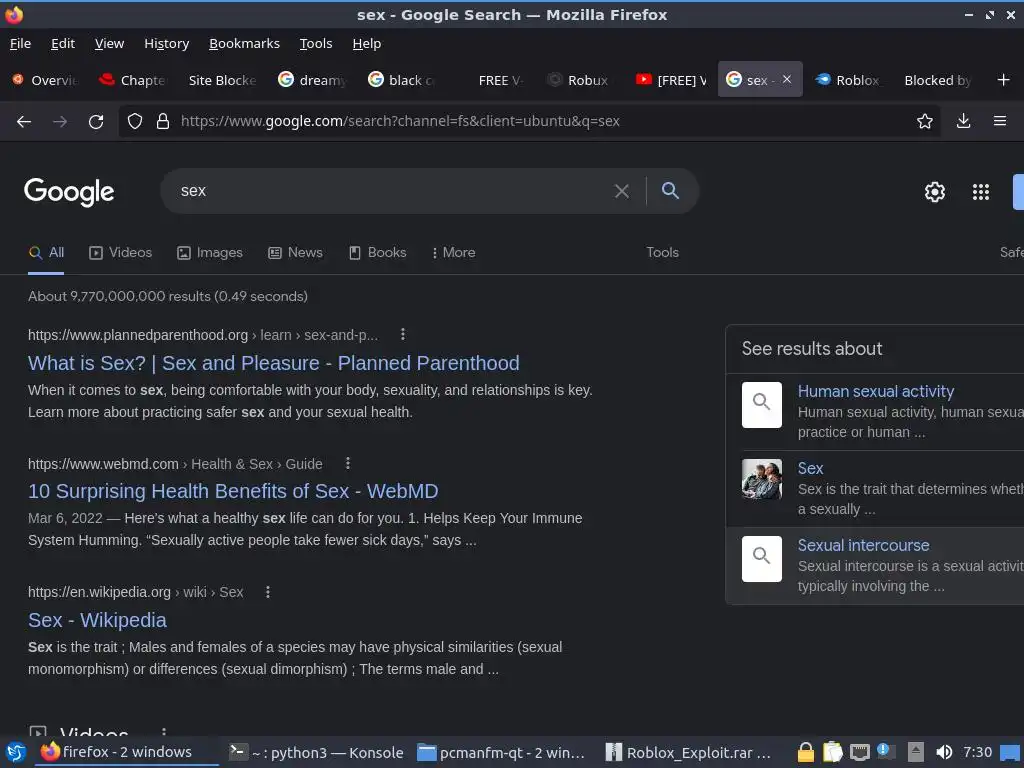The width and height of the screenshot is (1024, 768).
Task: Click the Firefox address bar URL
Action: (400, 121)
